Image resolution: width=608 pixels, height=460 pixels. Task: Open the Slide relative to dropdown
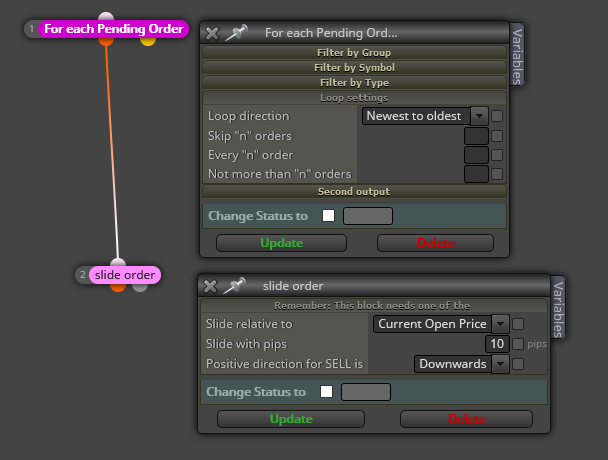pyautogui.click(x=441, y=324)
